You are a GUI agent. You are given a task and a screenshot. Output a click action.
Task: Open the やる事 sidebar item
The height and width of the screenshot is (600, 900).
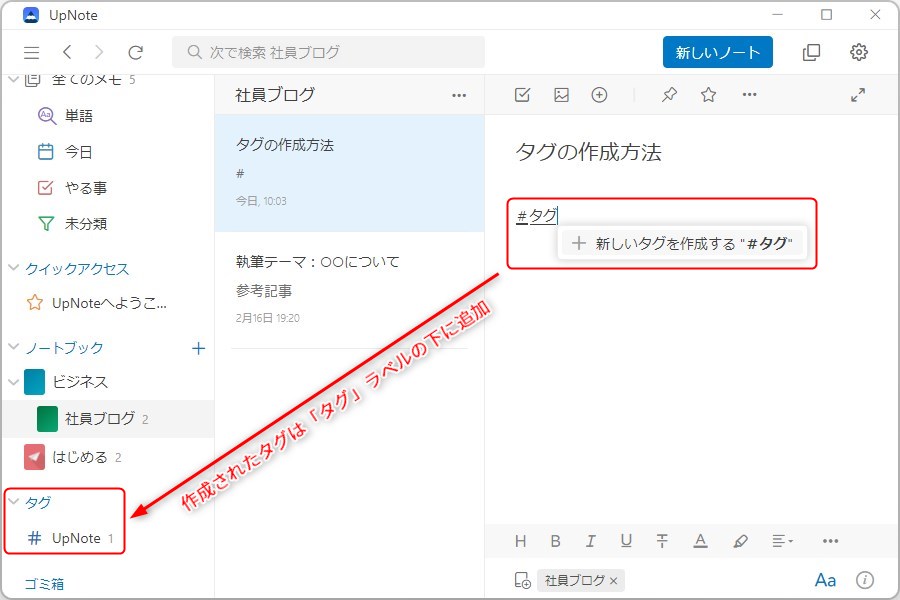pos(107,188)
